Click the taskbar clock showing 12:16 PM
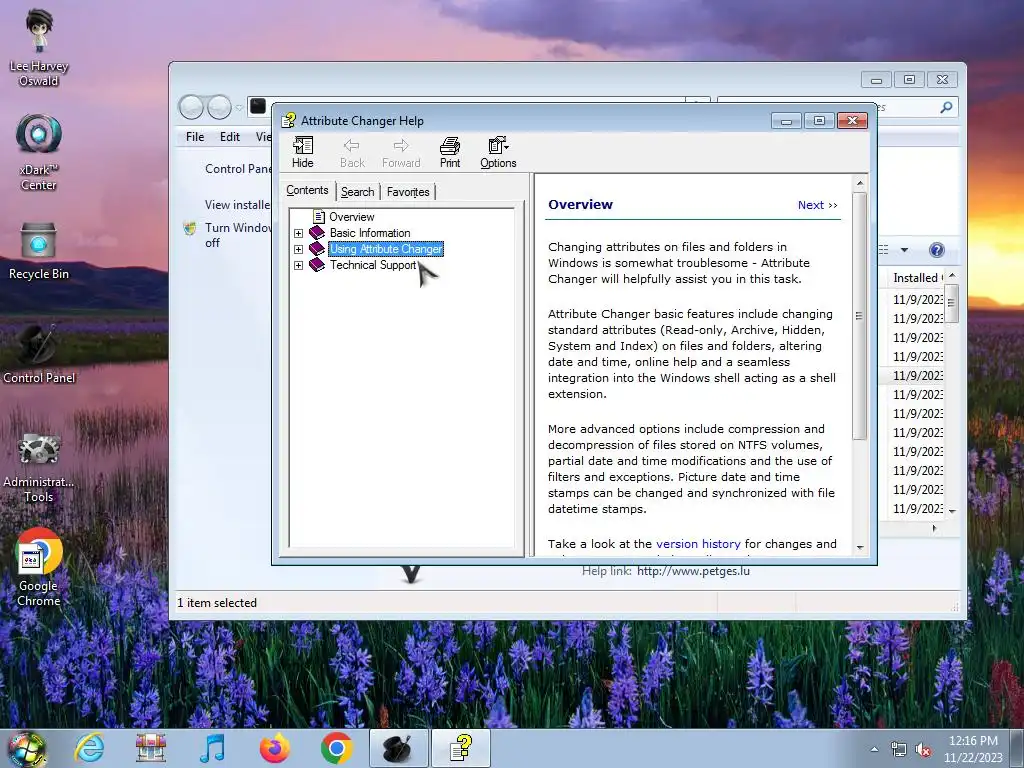1024x768 pixels. pos(973,749)
